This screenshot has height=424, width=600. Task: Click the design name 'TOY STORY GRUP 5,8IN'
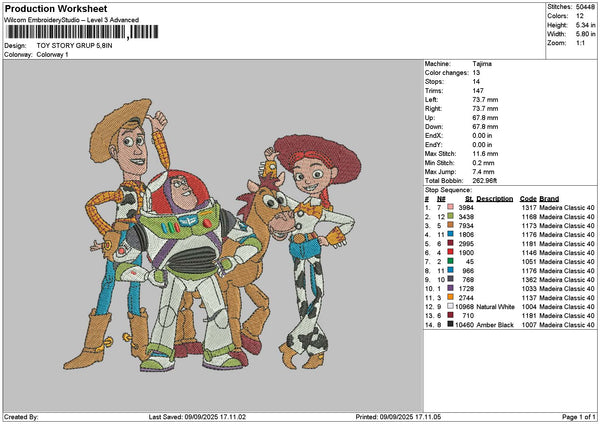click(x=75, y=46)
